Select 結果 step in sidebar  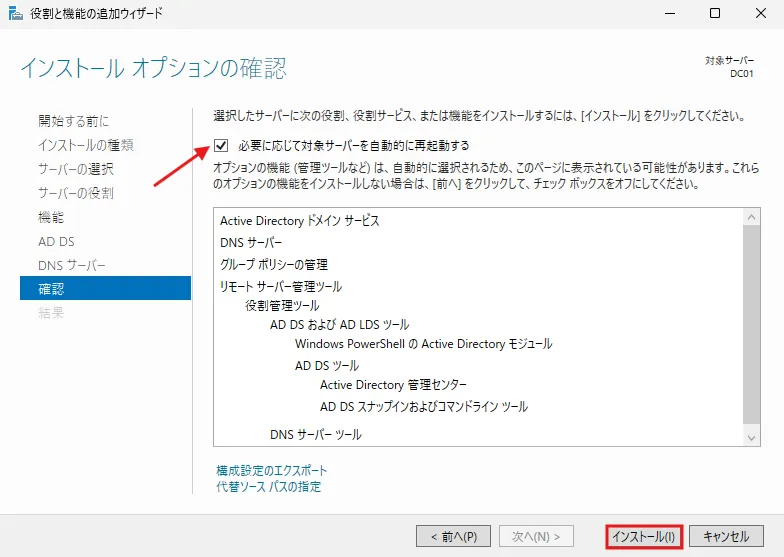(51, 313)
